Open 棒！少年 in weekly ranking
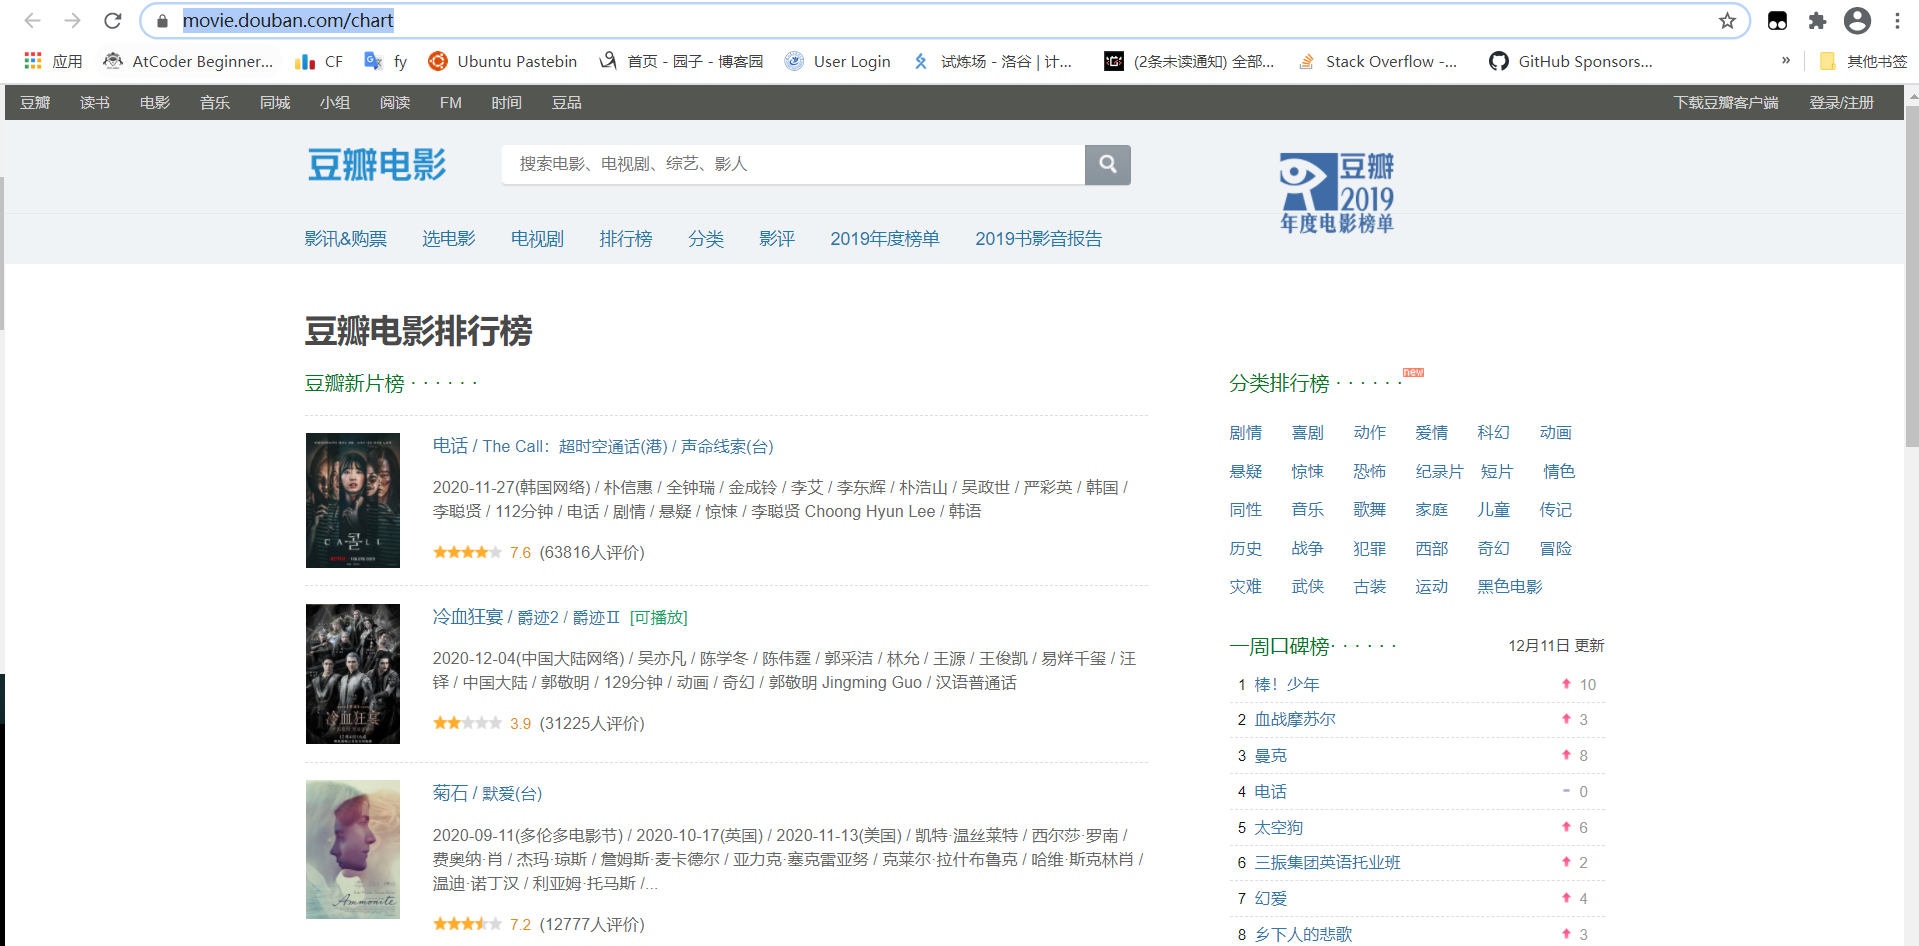The height and width of the screenshot is (946, 1919). (1287, 684)
